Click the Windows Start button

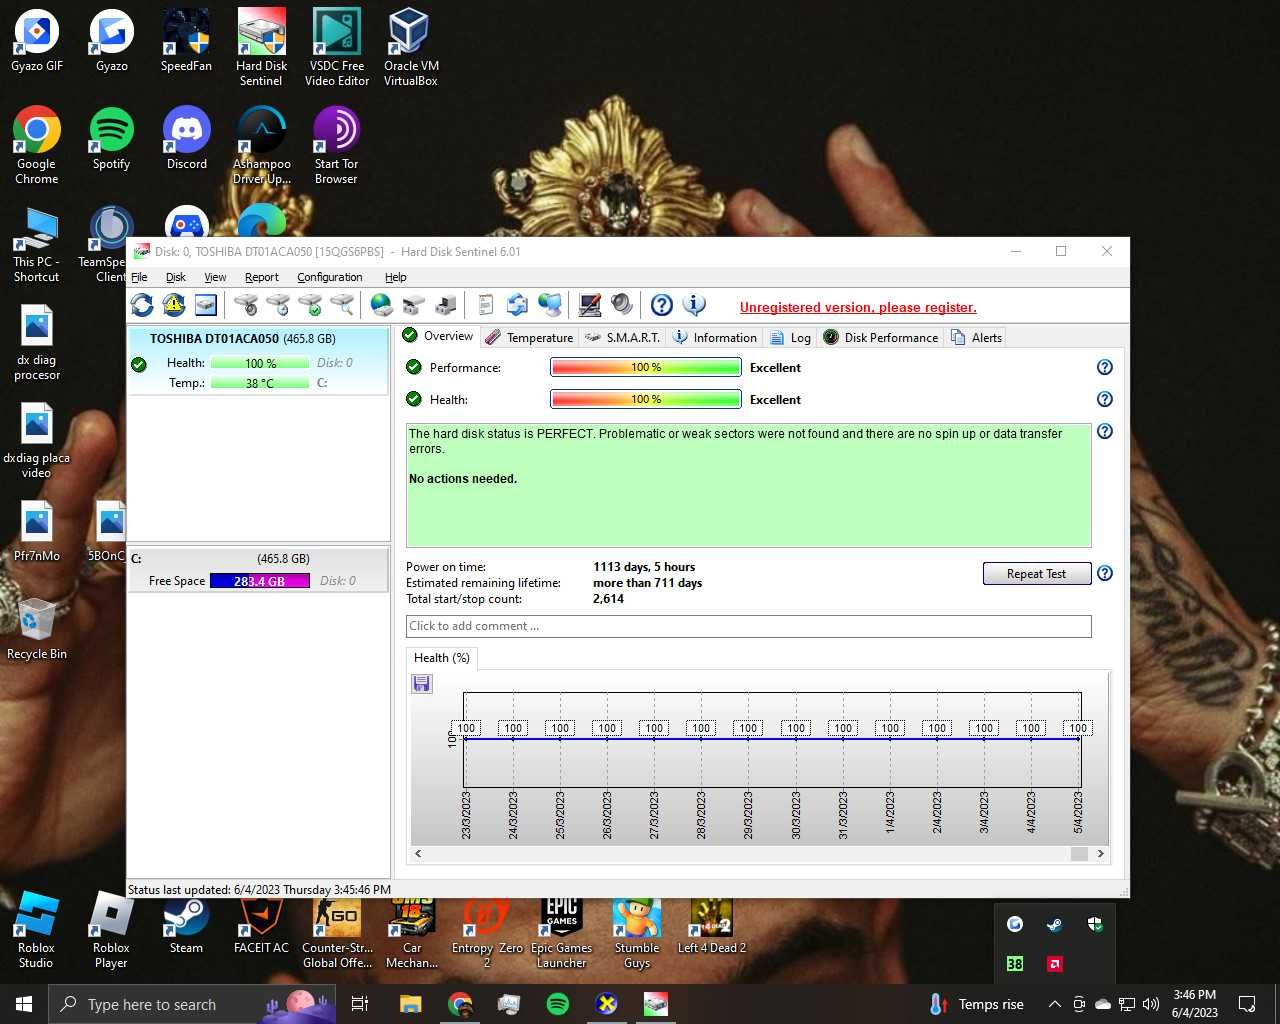tap(24, 1004)
